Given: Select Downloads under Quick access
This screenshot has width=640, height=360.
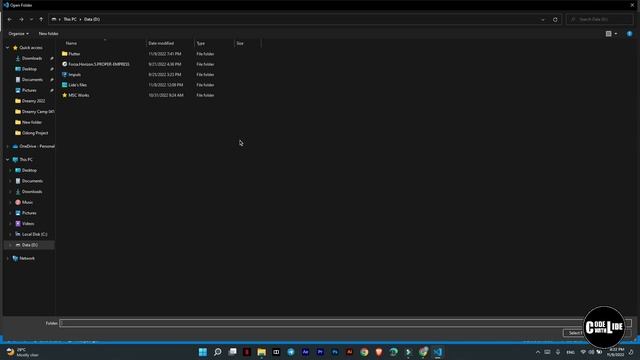Looking at the screenshot, I should click(x=32, y=58).
